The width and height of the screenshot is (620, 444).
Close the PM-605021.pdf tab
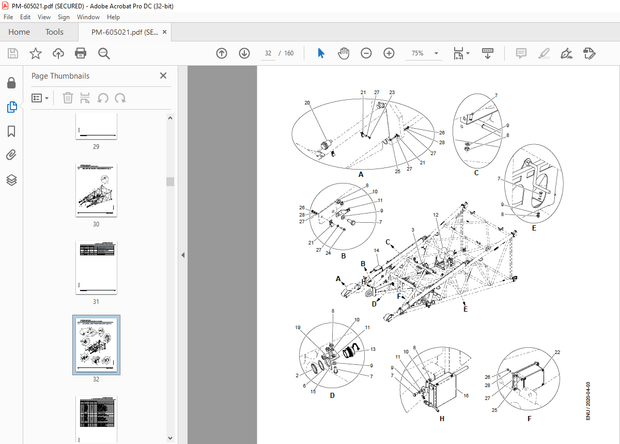[164, 32]
